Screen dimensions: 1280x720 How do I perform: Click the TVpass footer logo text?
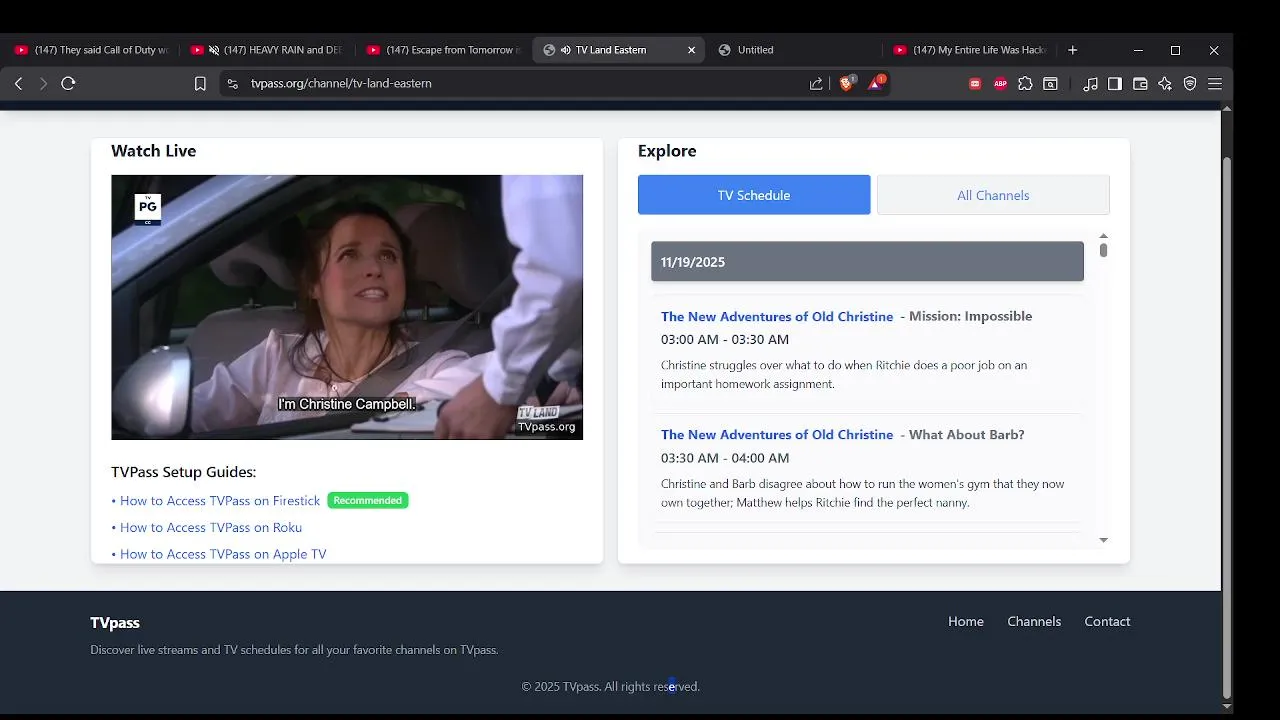pyautogui.click(x=115, y=623)
